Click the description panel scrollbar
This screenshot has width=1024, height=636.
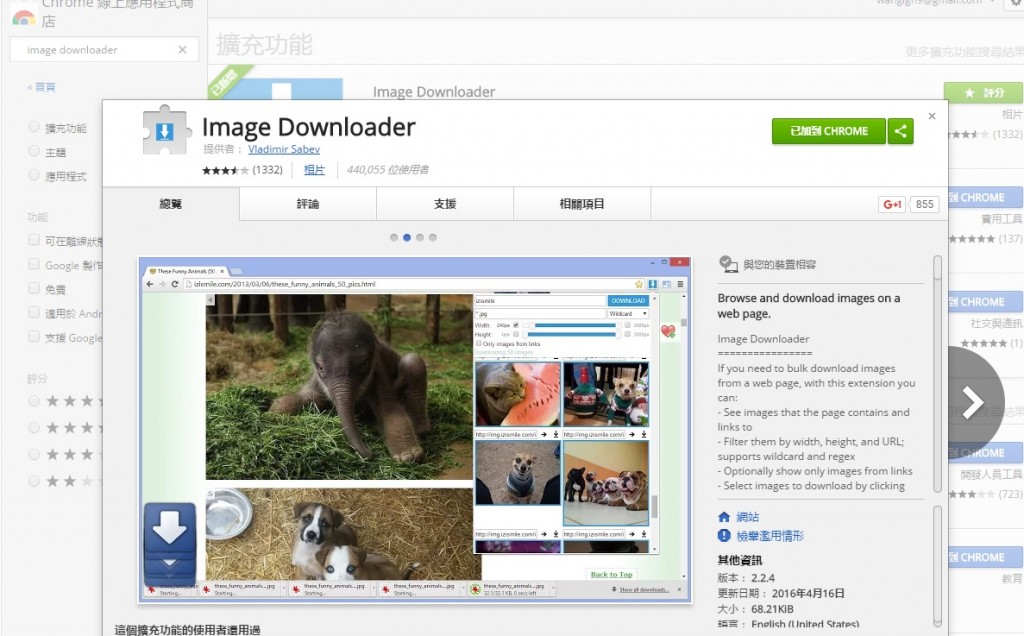tap(937, 374)
